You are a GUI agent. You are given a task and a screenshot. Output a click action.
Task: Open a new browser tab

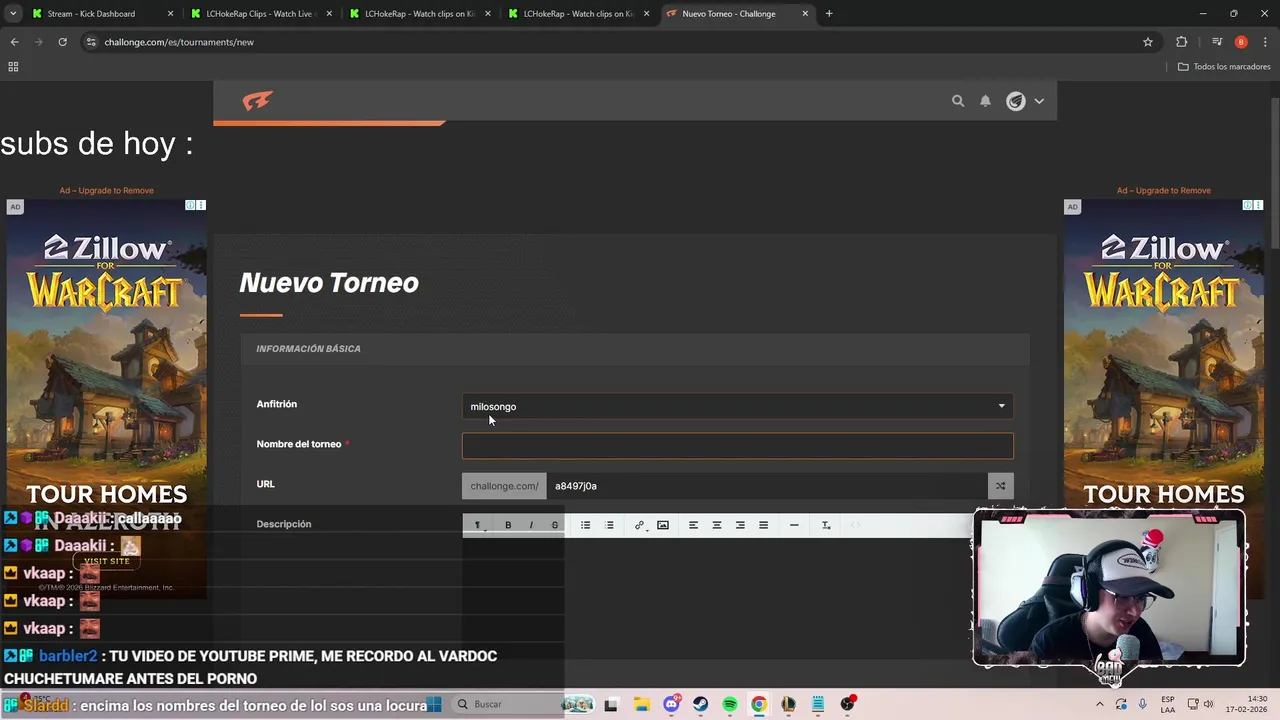click(829, 14)
